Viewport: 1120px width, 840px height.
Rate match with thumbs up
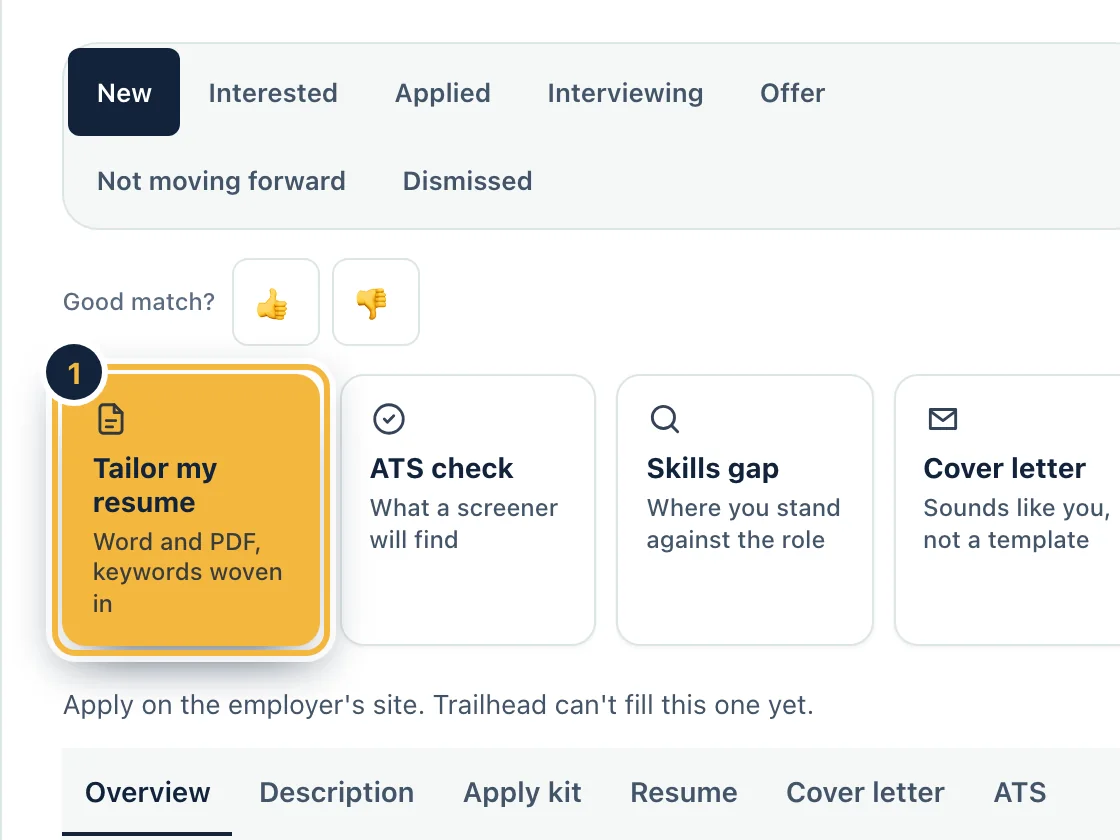(x=276, y=302)
